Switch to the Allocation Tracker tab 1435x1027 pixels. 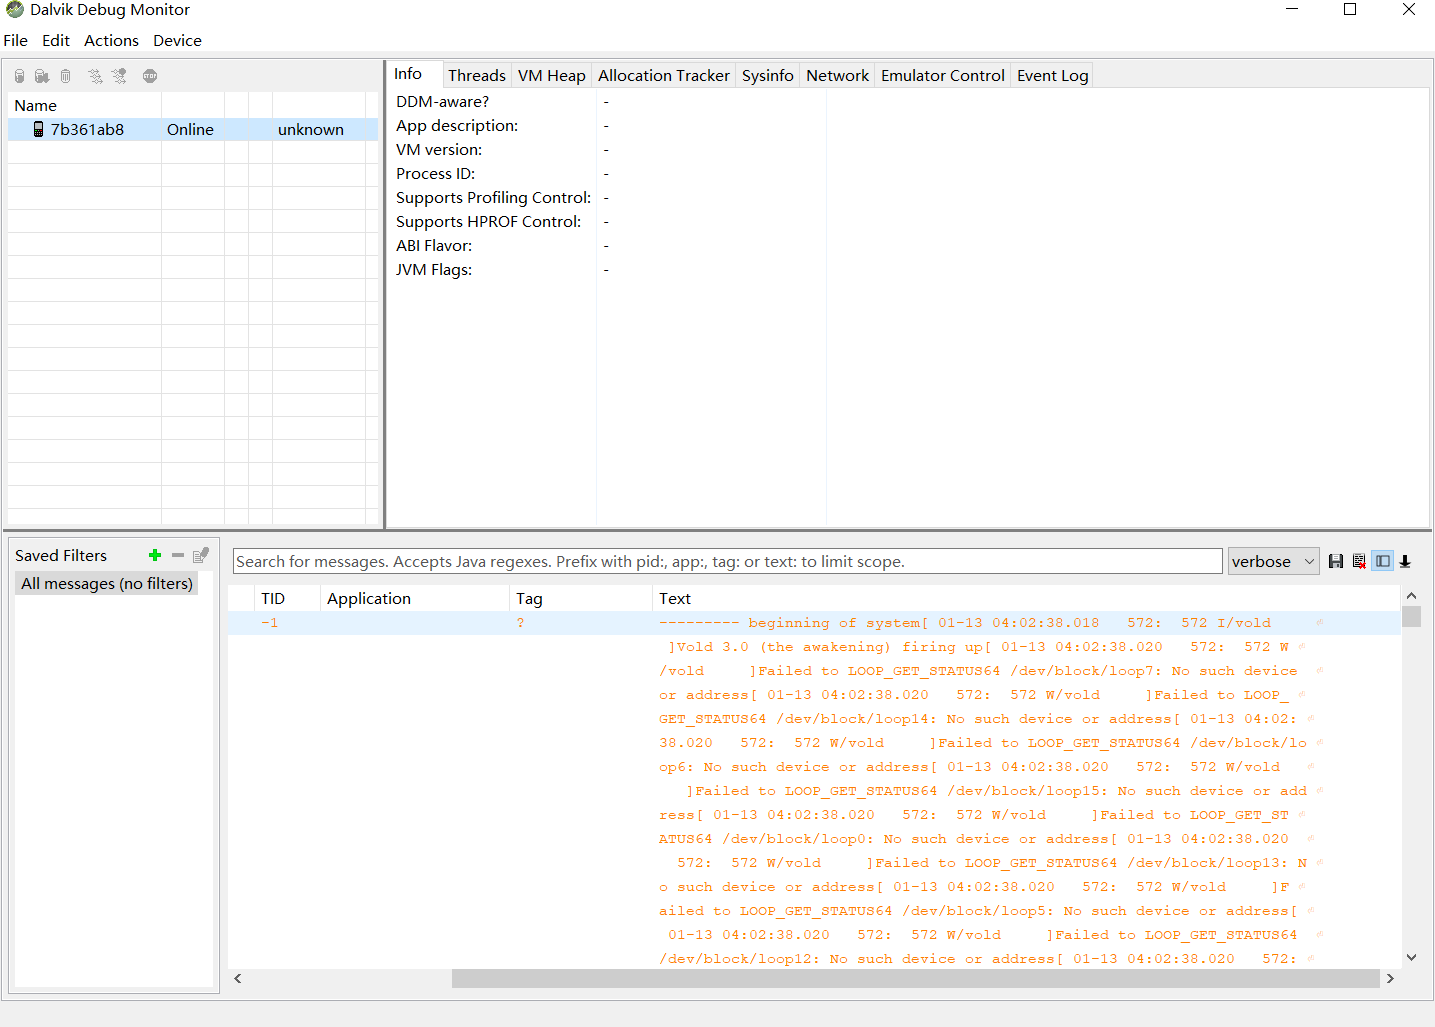pyautogui.click(x=664, y=75)
